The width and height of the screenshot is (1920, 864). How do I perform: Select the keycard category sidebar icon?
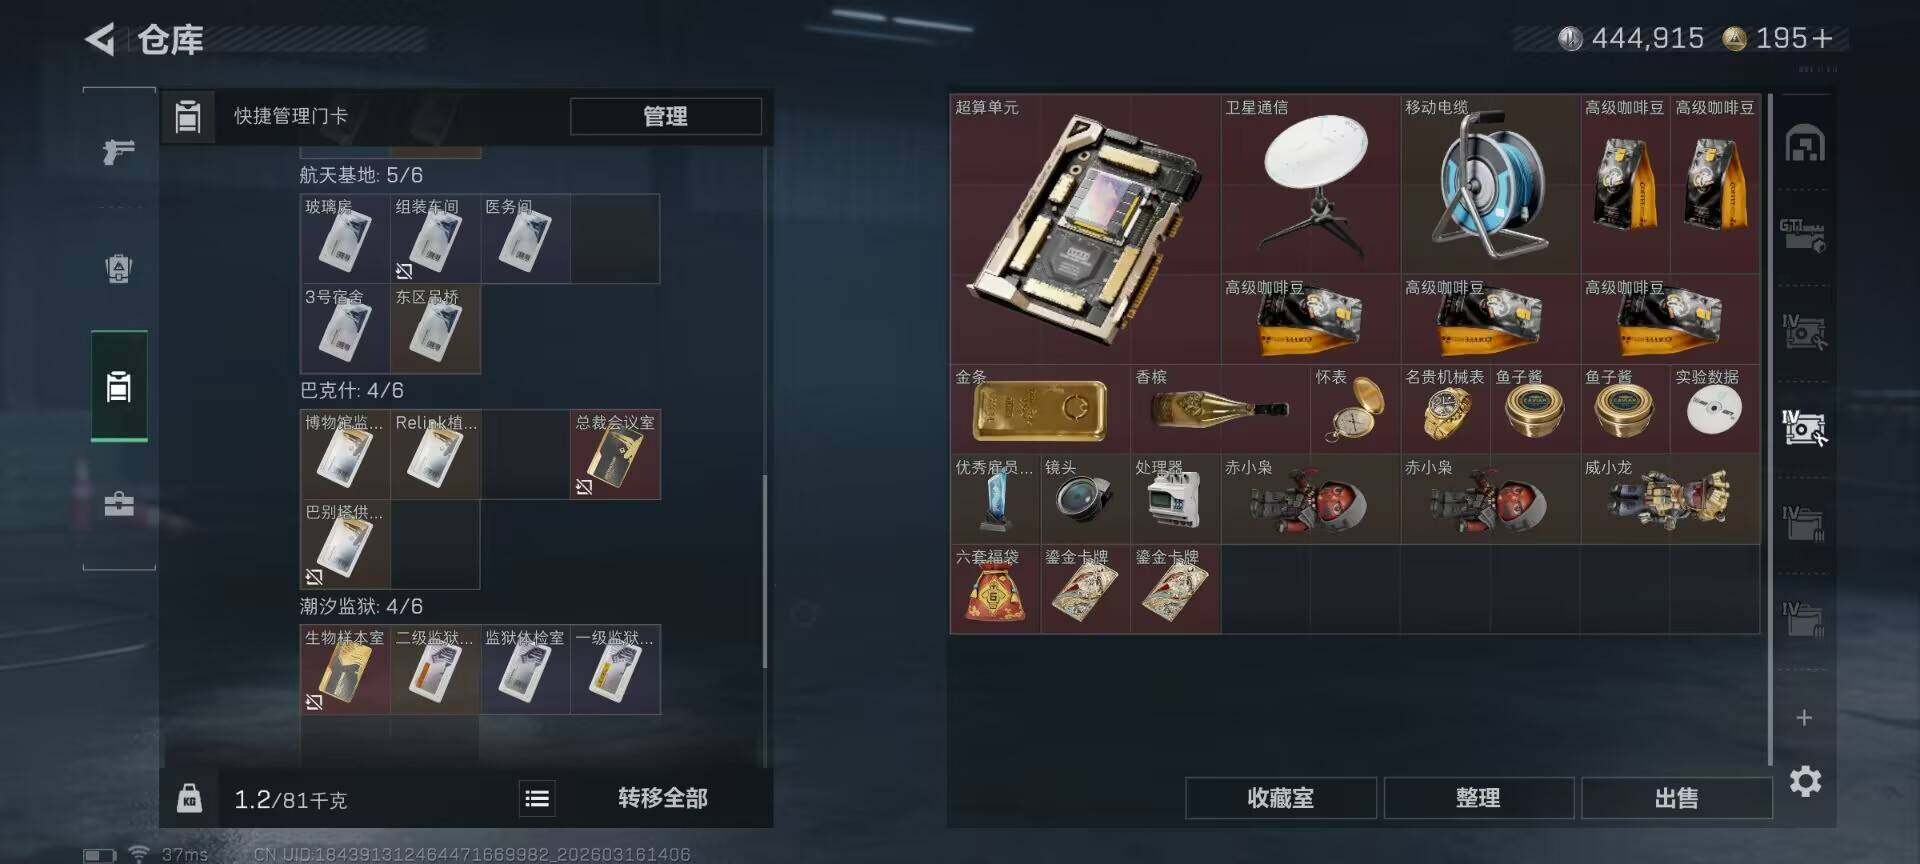[x=119, y=386]
